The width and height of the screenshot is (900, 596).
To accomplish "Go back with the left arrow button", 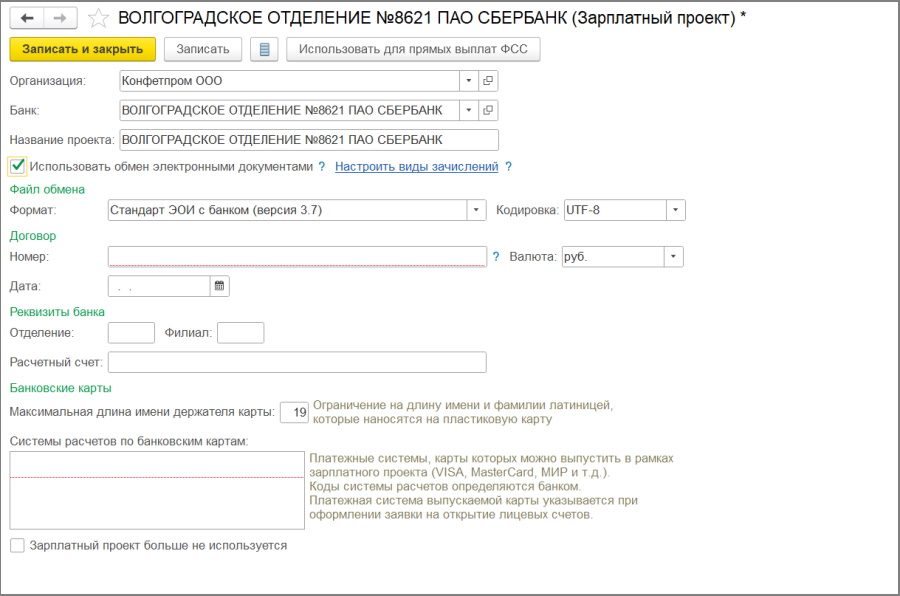I will click(x=26, y=18).
